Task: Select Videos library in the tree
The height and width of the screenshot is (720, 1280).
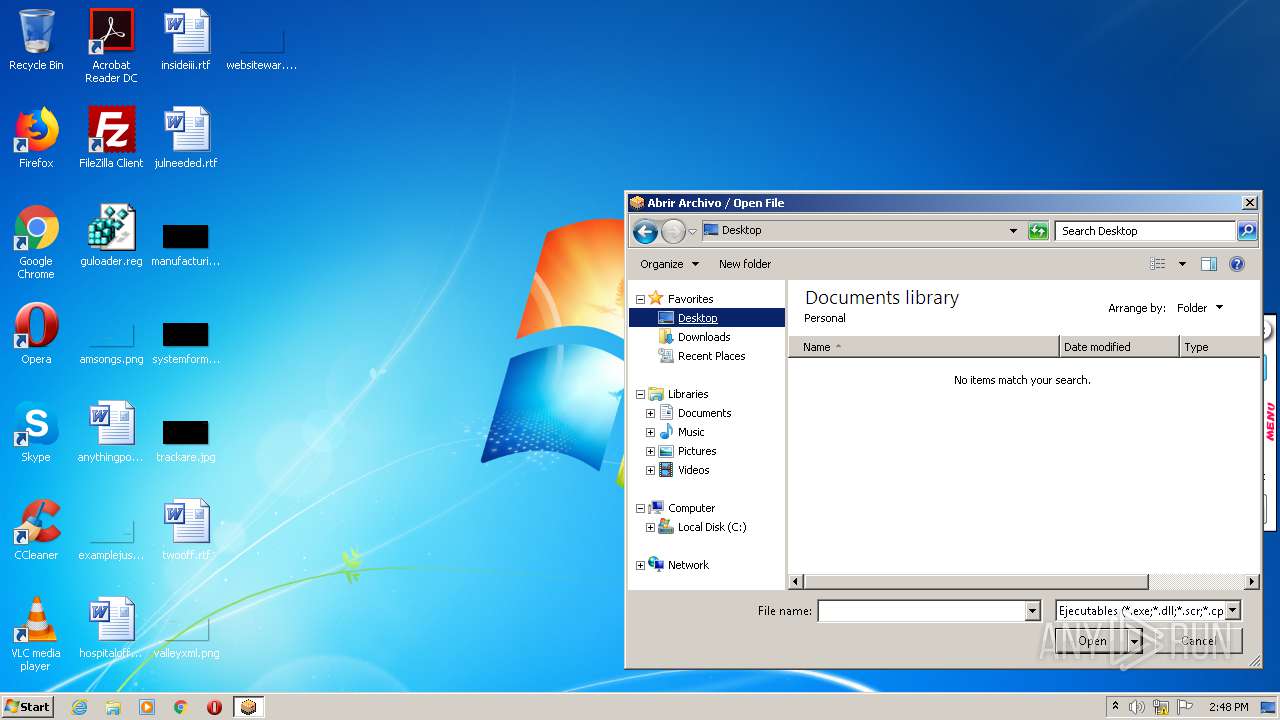Action: click(x=694, y=470)
